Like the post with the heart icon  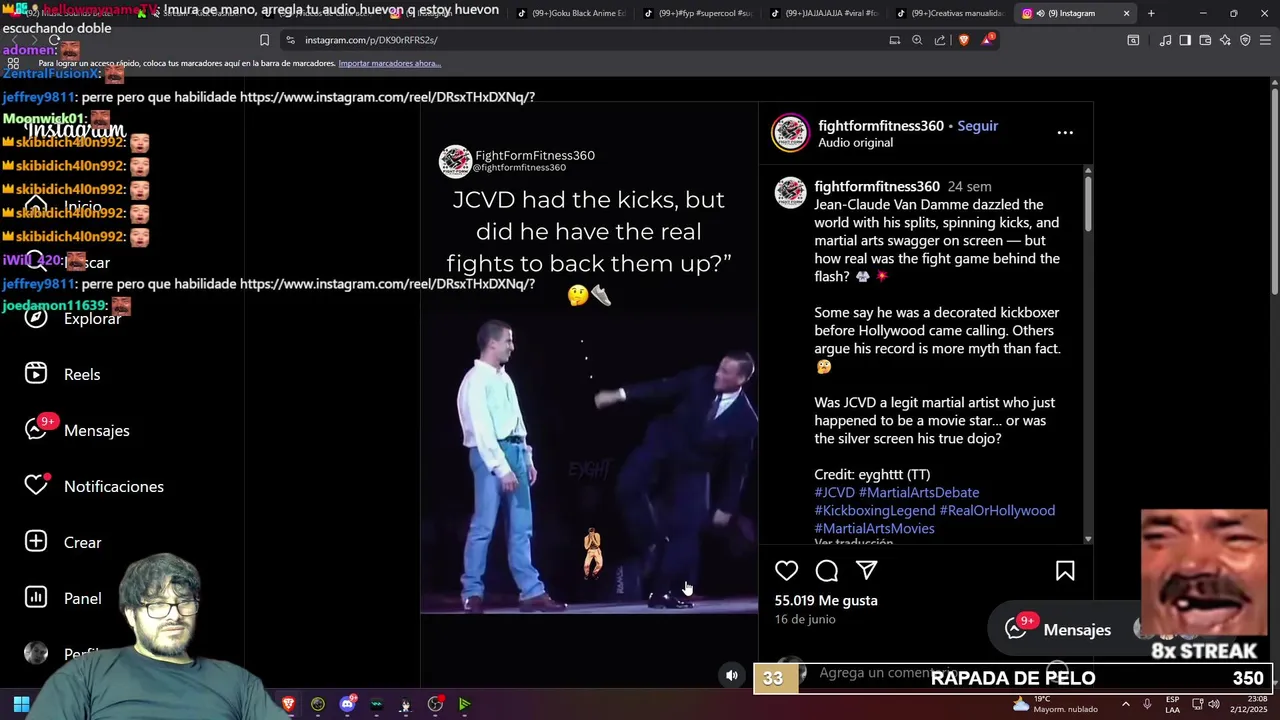(787, 571)
